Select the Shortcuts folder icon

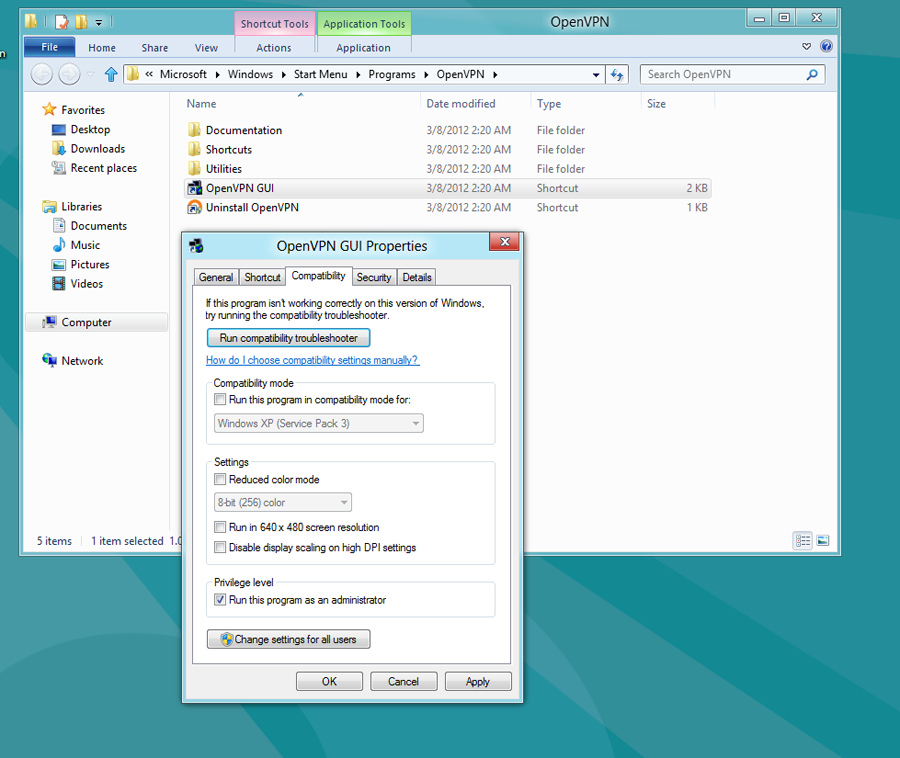tap(195, 149)
